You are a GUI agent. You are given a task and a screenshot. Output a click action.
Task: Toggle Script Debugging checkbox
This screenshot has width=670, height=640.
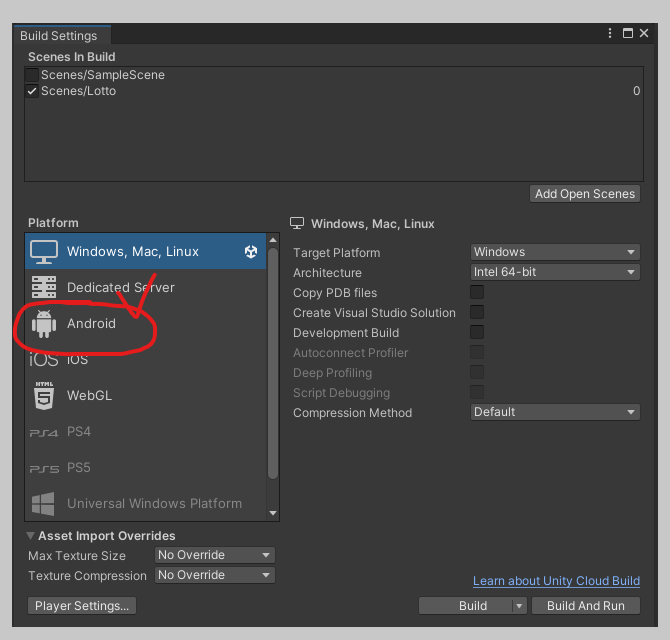point(477,392)
